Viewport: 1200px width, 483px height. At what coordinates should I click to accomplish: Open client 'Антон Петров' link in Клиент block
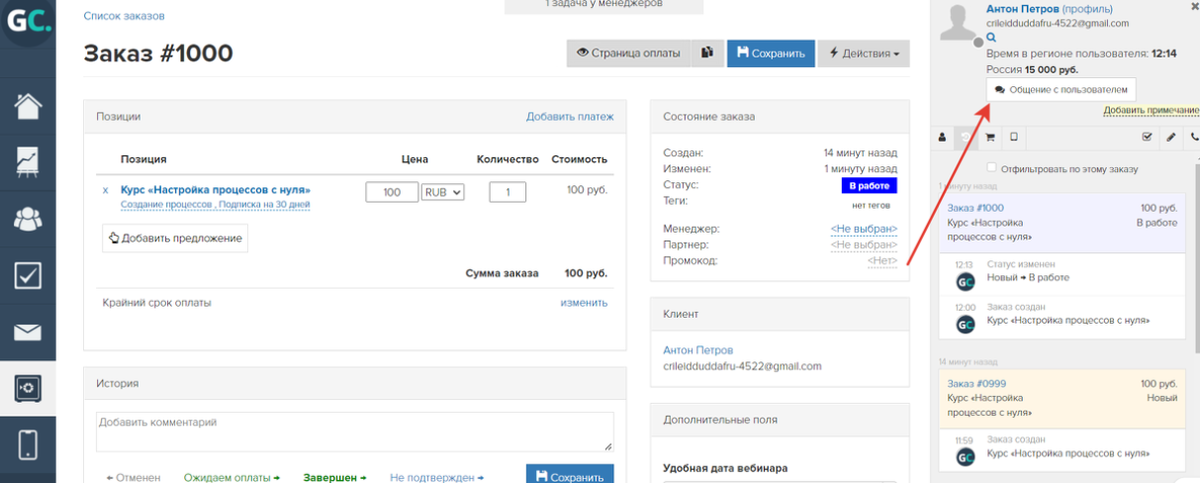pos(698,350)
